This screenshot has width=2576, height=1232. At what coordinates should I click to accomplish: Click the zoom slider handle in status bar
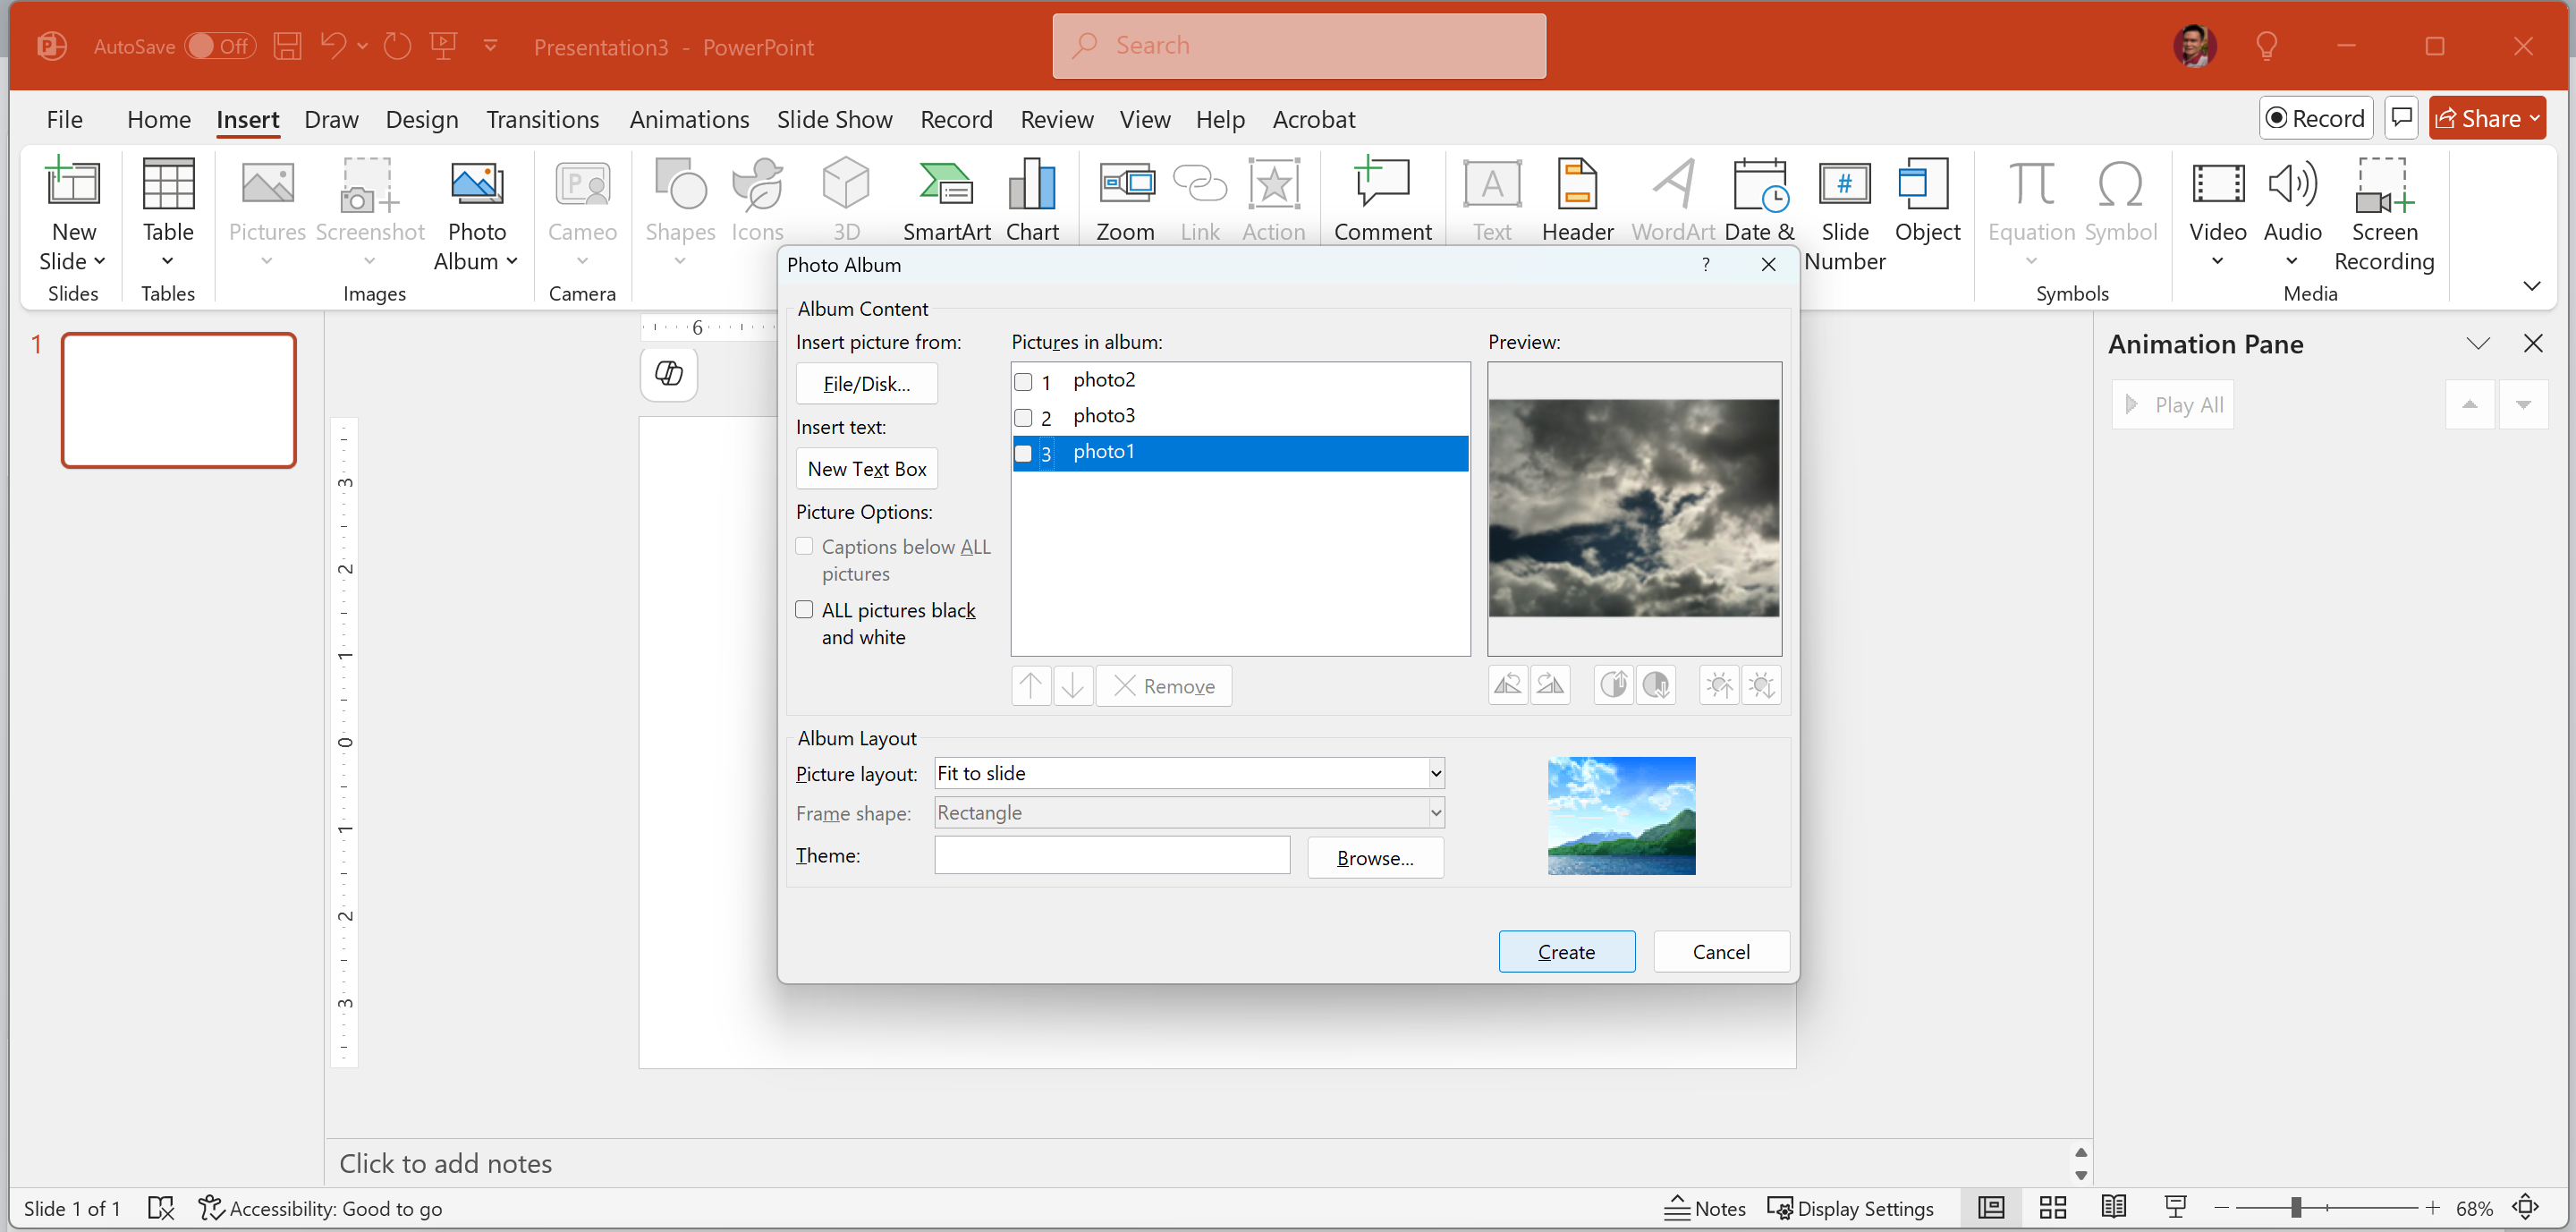pyautogui.click(x=2296, y=1208)
